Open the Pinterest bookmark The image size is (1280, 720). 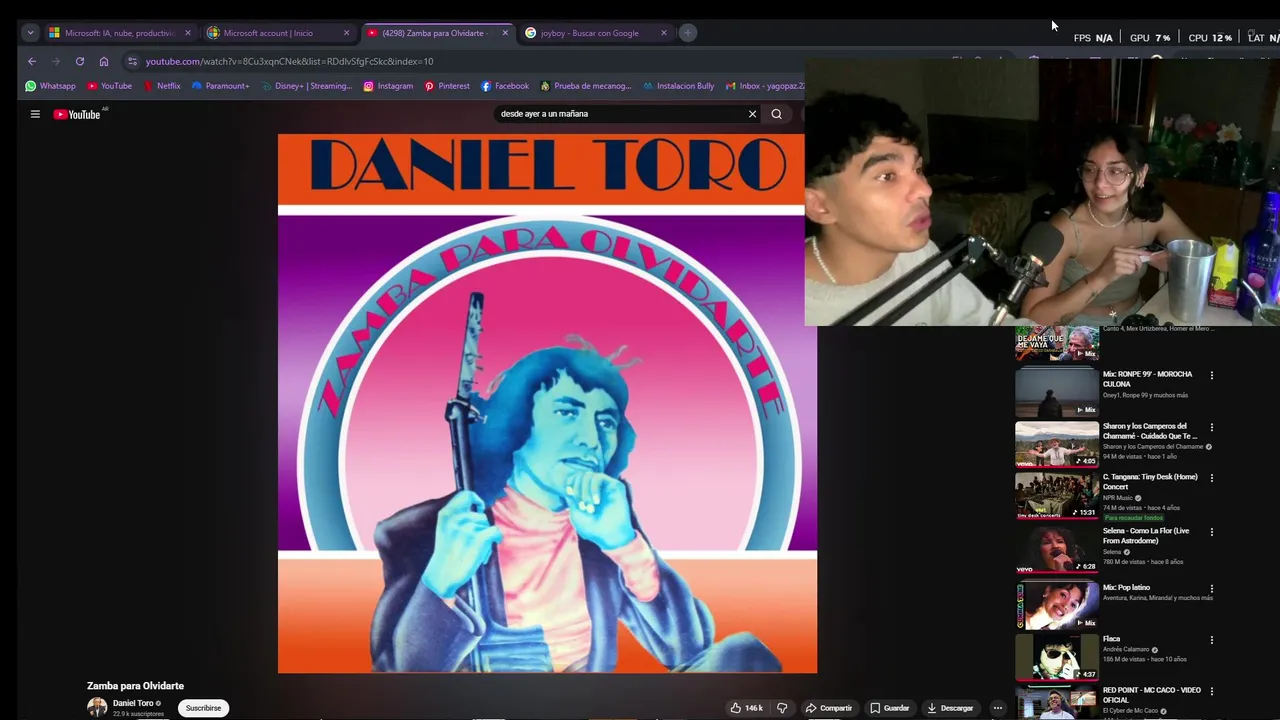tap(447, 86)
